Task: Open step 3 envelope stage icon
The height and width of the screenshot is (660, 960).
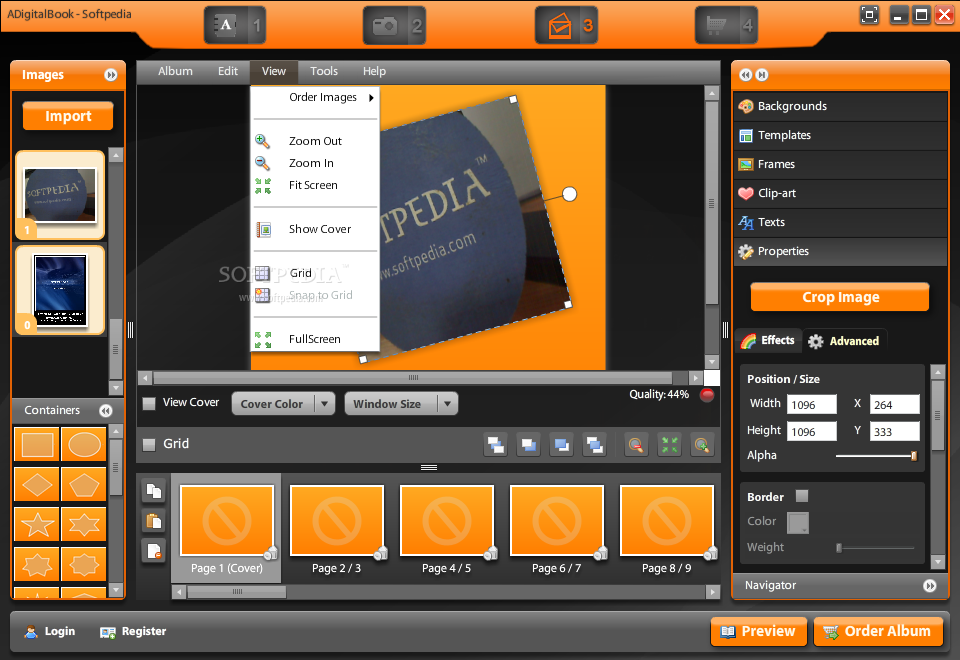Action: (566, 25)
